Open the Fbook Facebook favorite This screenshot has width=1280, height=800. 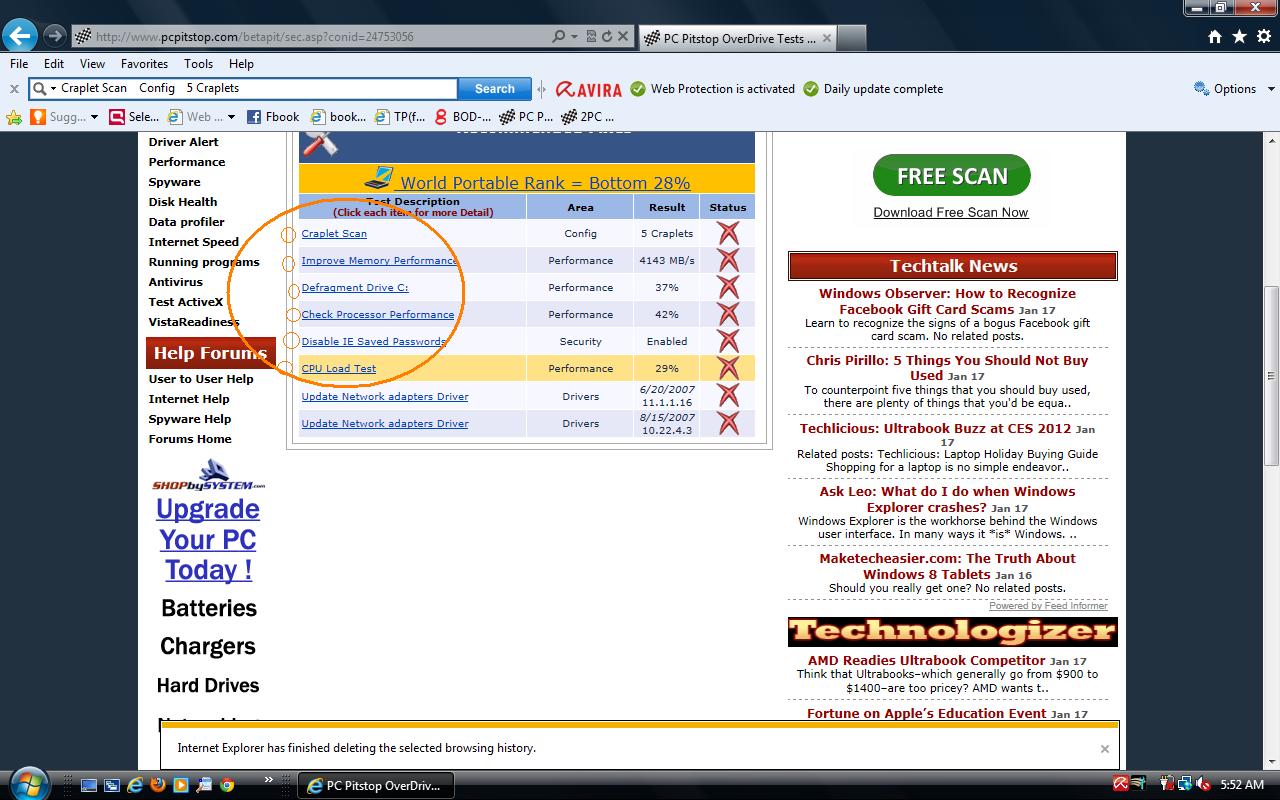273,117
